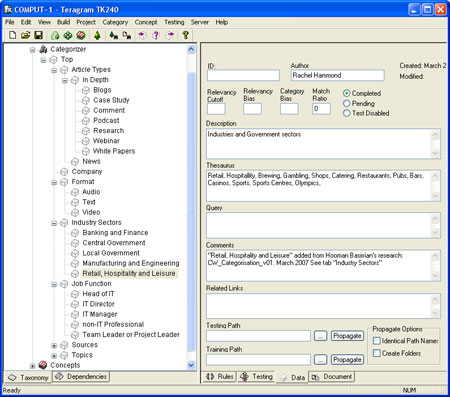
Task: Switch to the Dependencies tab
Action: (x=81, y=377)
